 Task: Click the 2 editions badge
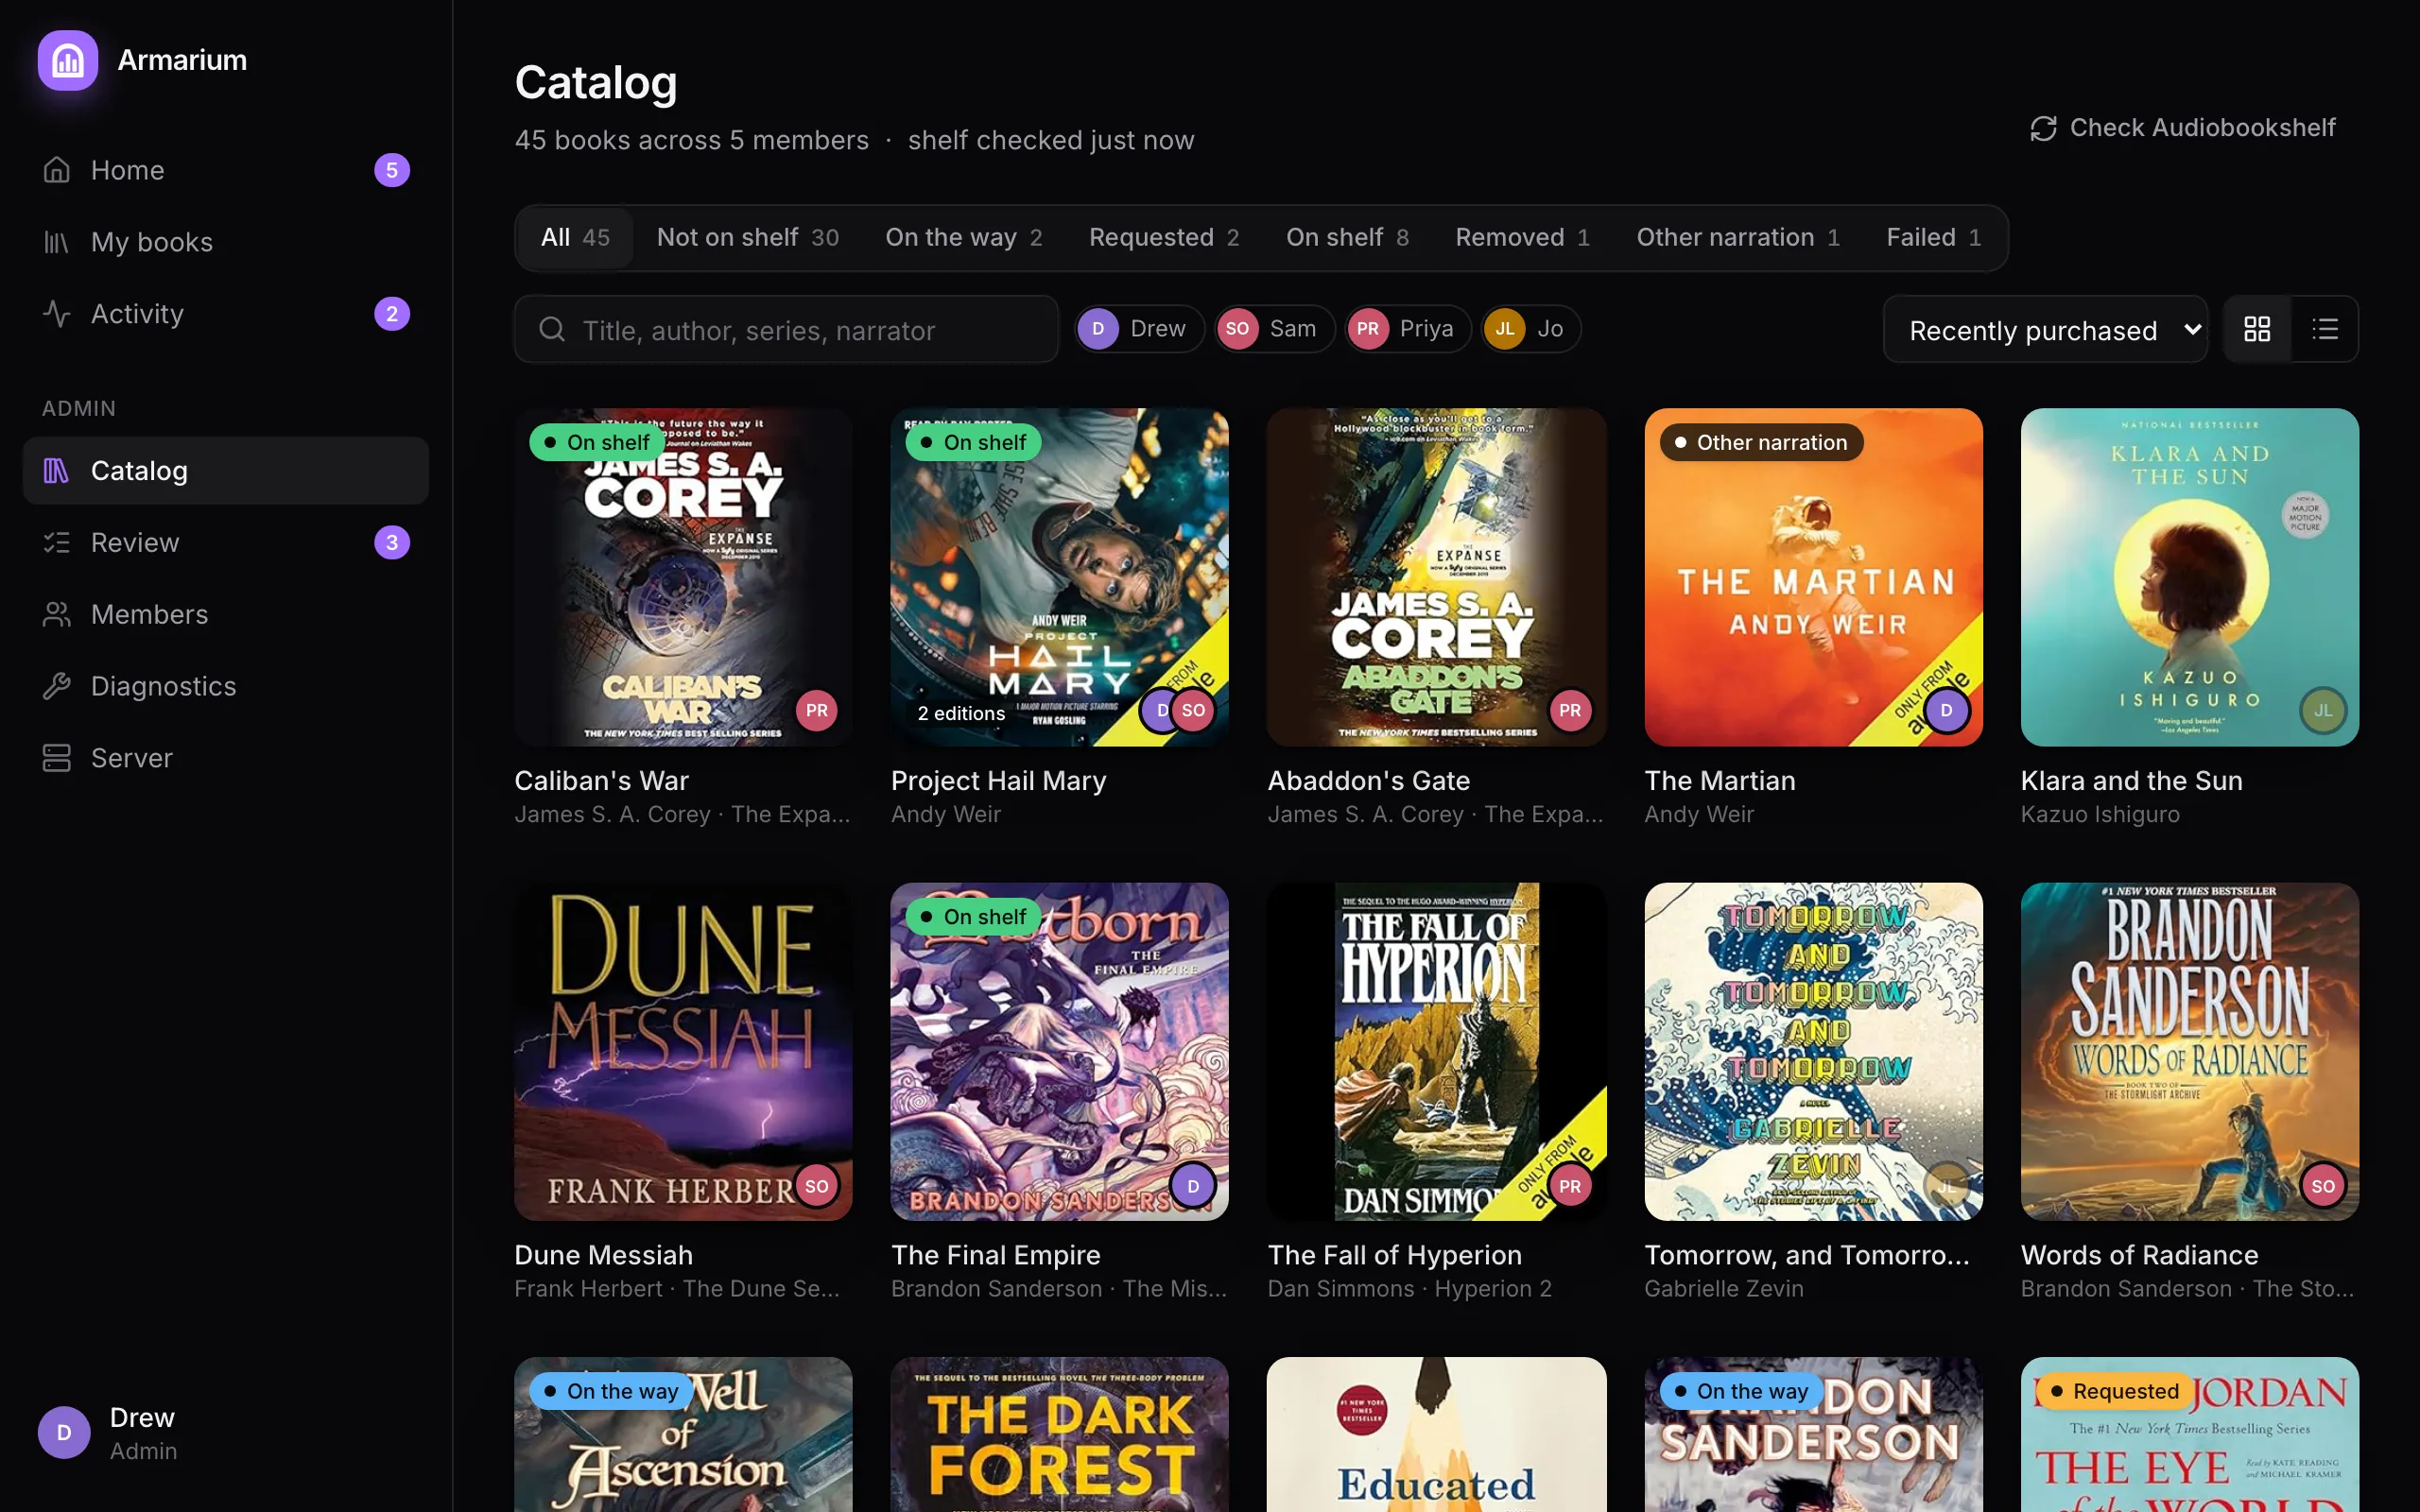click(x=961, y=713)
